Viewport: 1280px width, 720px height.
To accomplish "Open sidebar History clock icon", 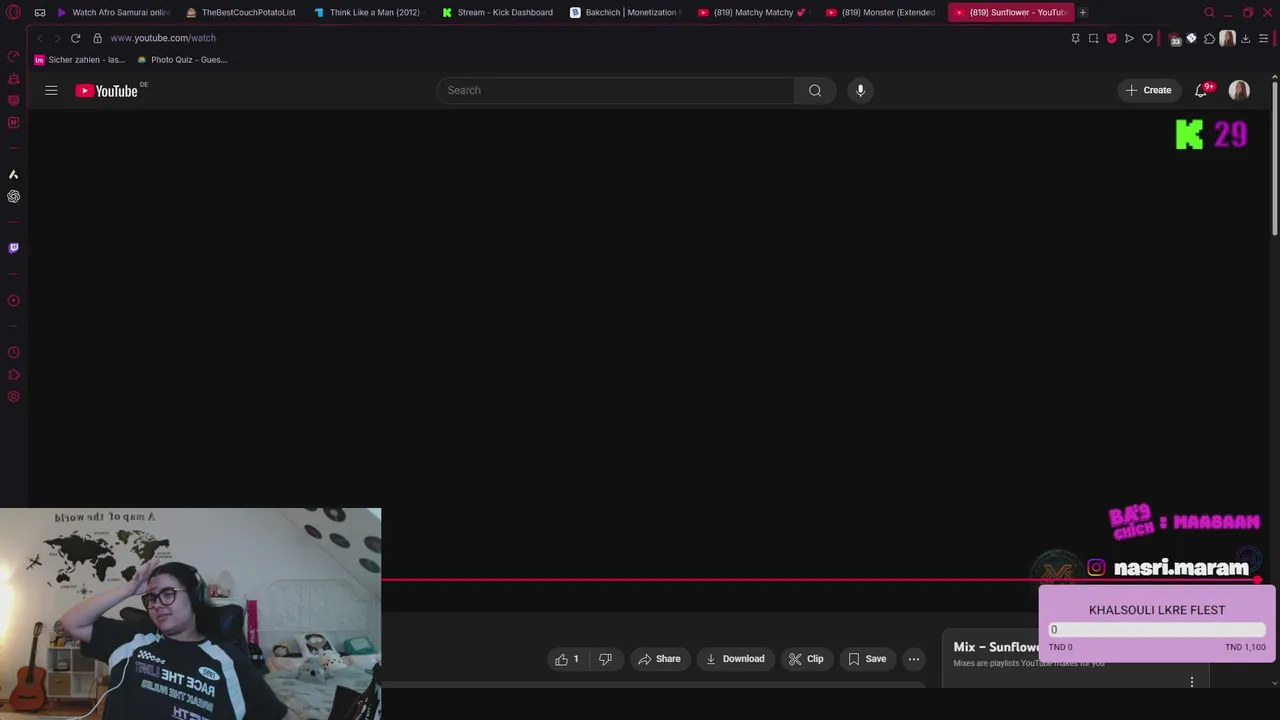I will click(13, 352).
